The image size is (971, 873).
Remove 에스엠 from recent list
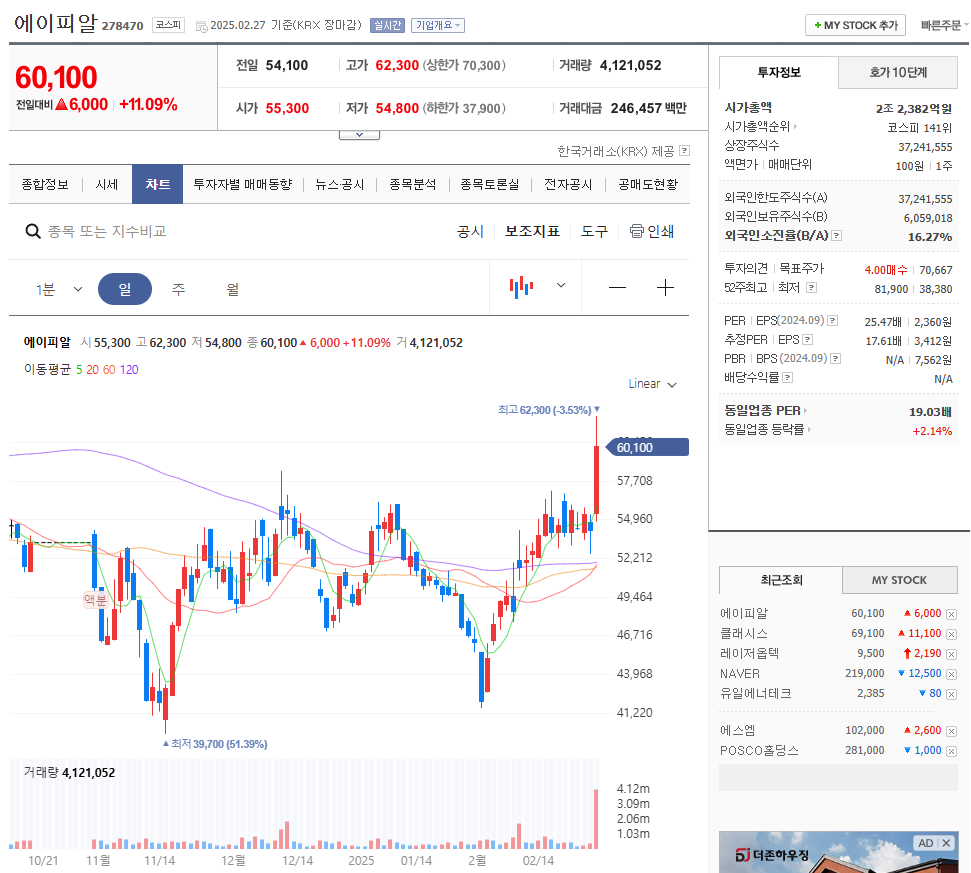click(x=951, y=731)
